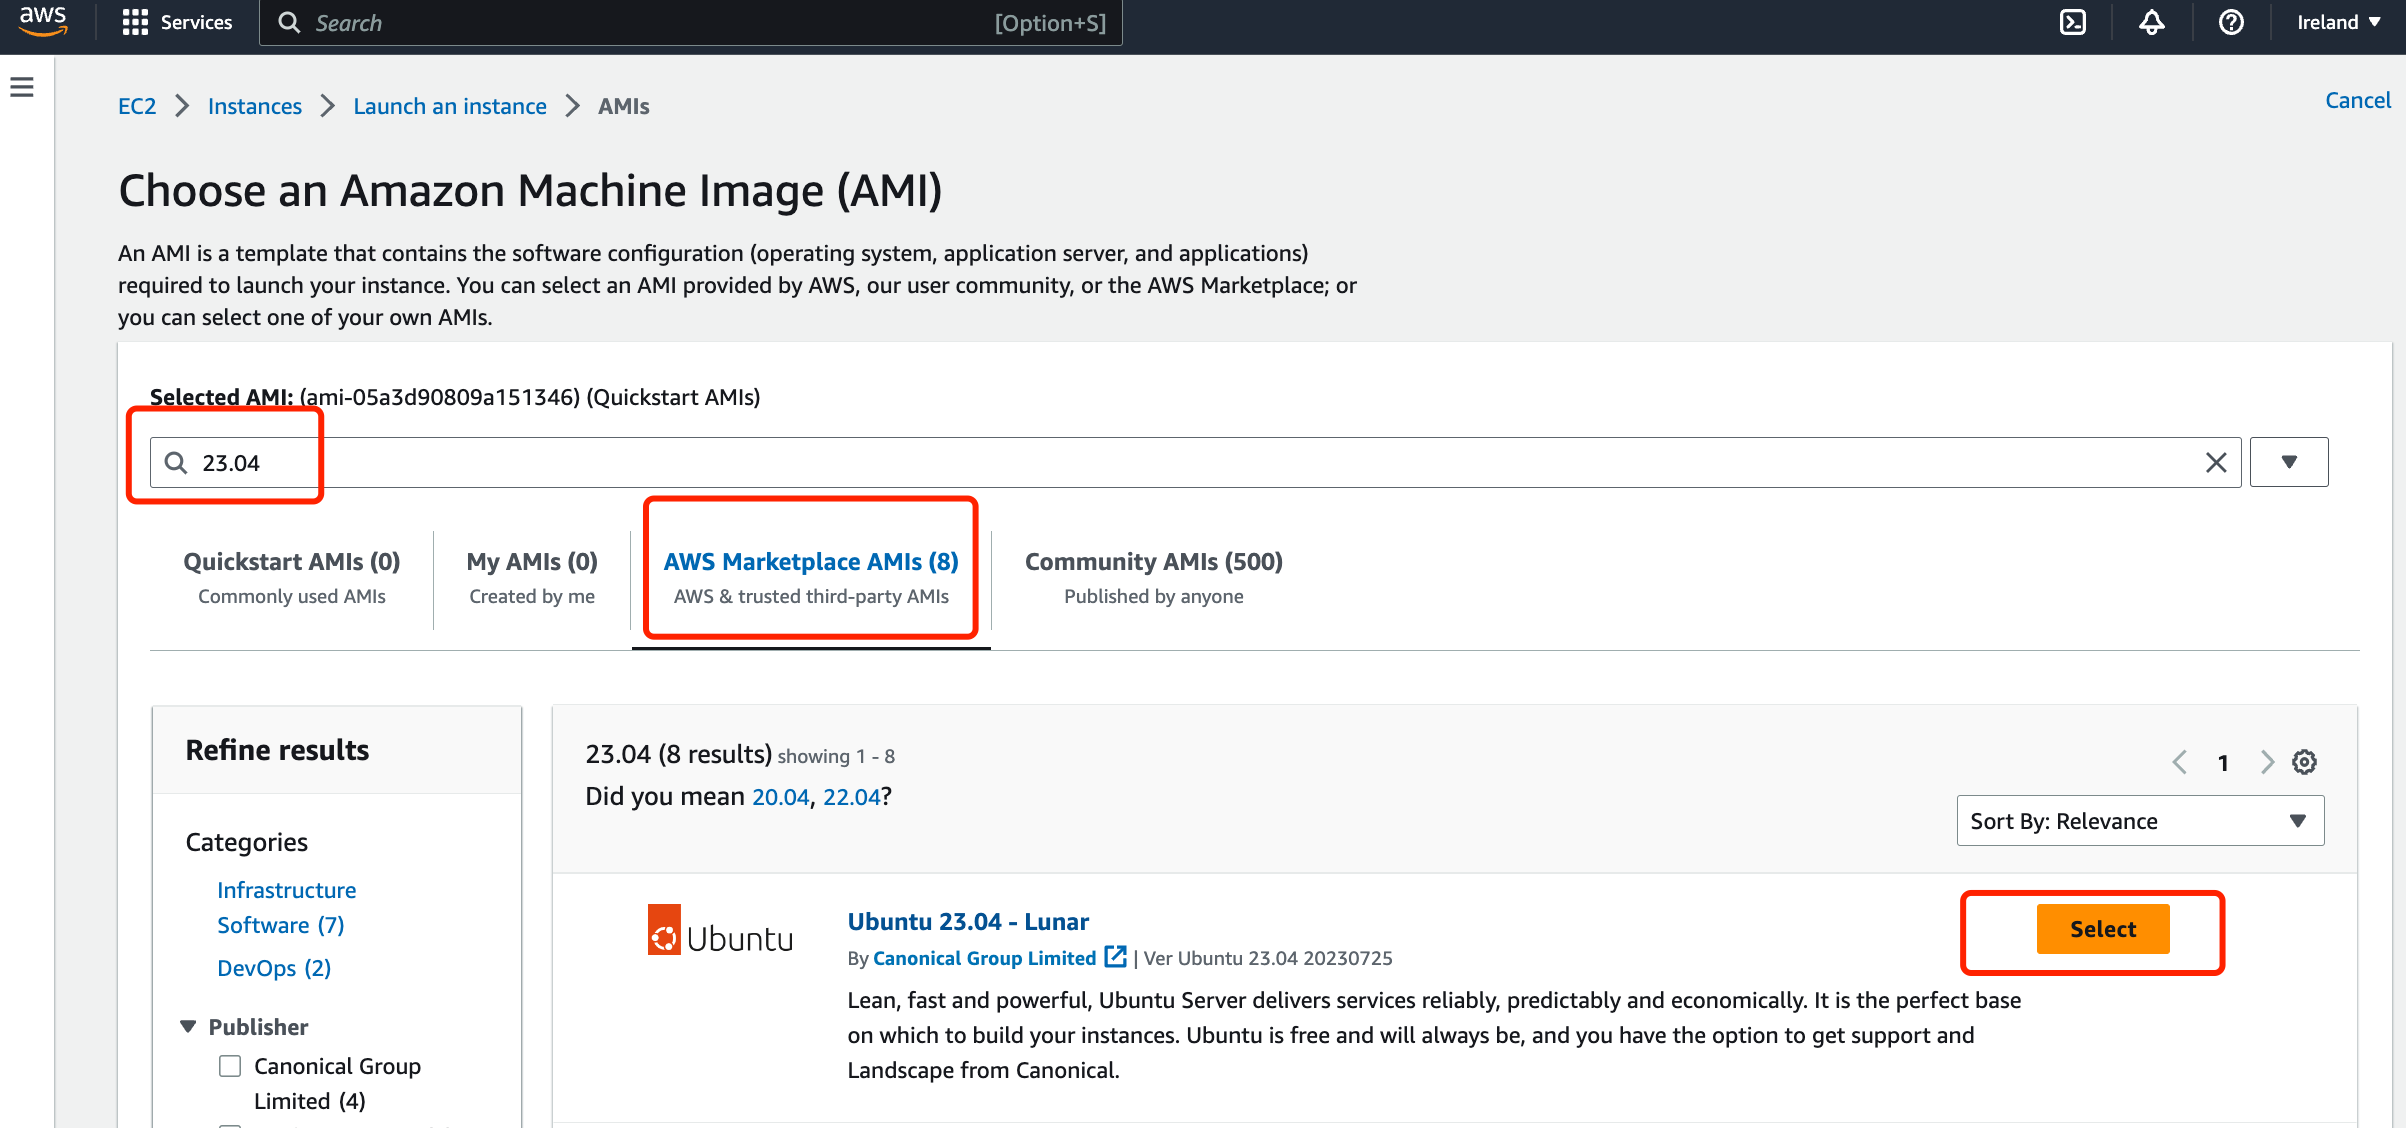Open the Services grid menu
This screenshot has height=1128, width=2406.
(176, 22)
